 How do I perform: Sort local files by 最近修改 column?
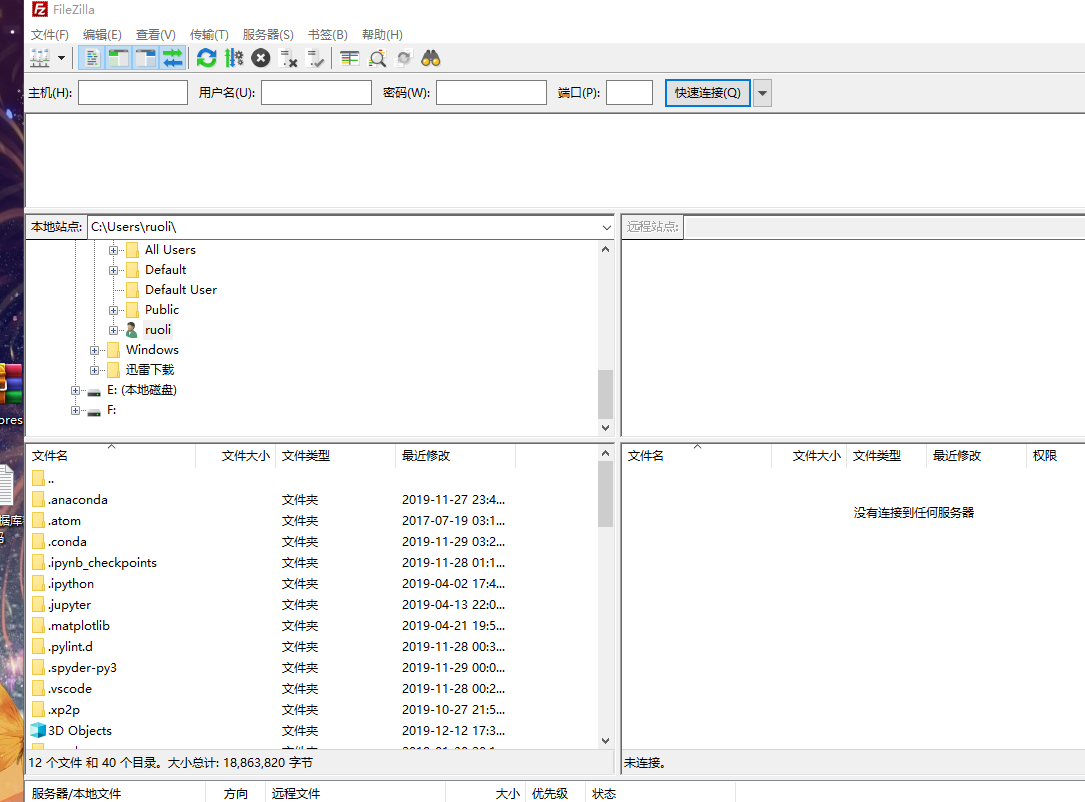[456, 456]
